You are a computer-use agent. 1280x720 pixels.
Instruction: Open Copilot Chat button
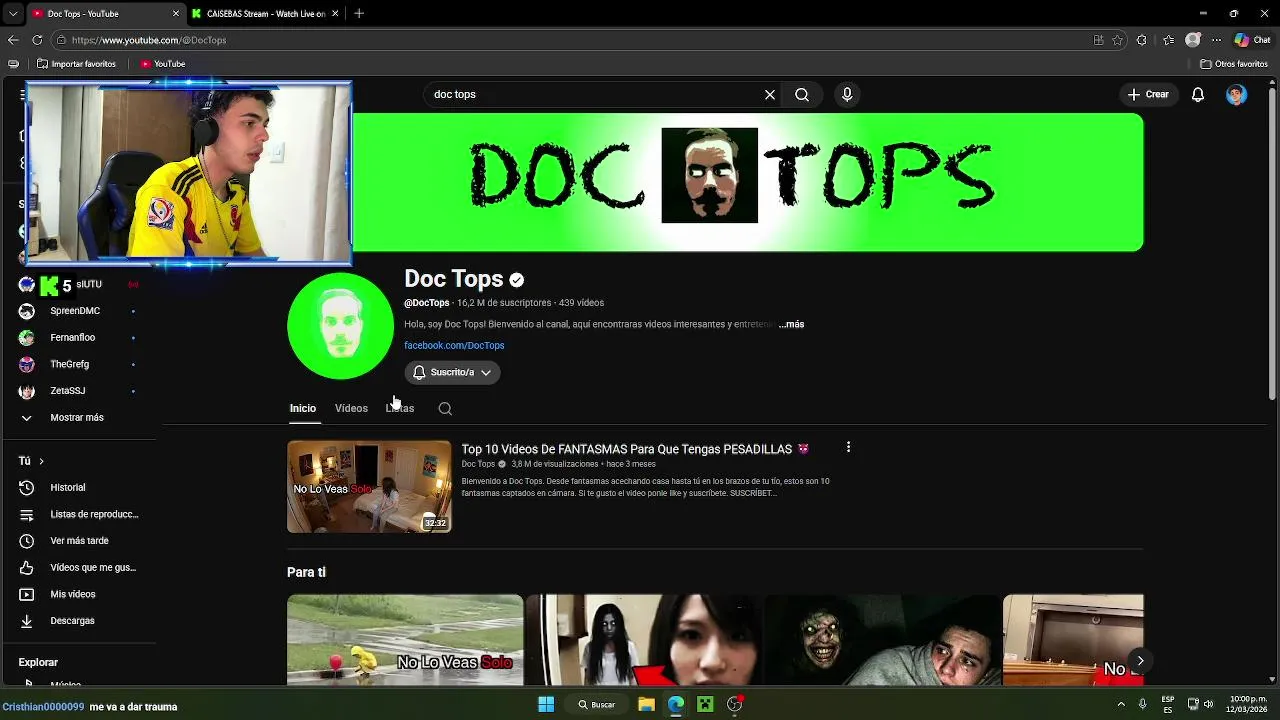click(1252, 40)
